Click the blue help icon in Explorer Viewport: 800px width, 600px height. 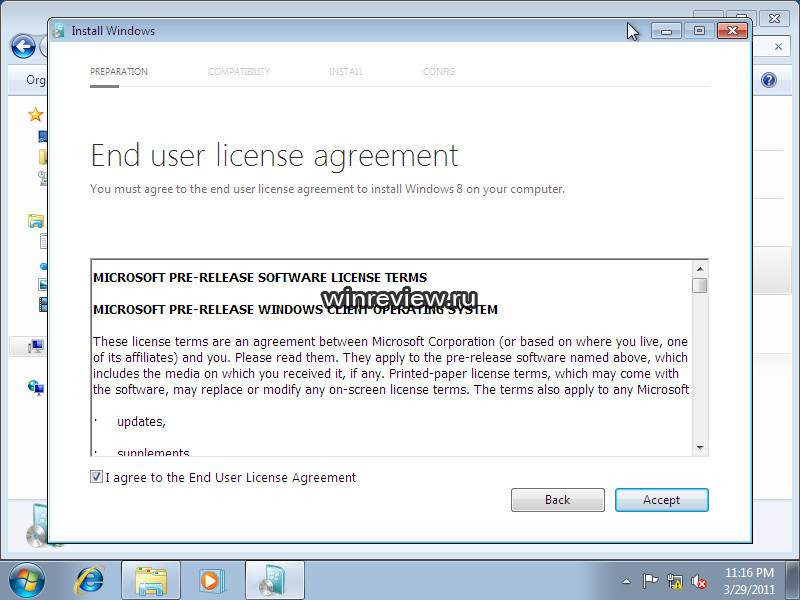[x=769, y=80]
